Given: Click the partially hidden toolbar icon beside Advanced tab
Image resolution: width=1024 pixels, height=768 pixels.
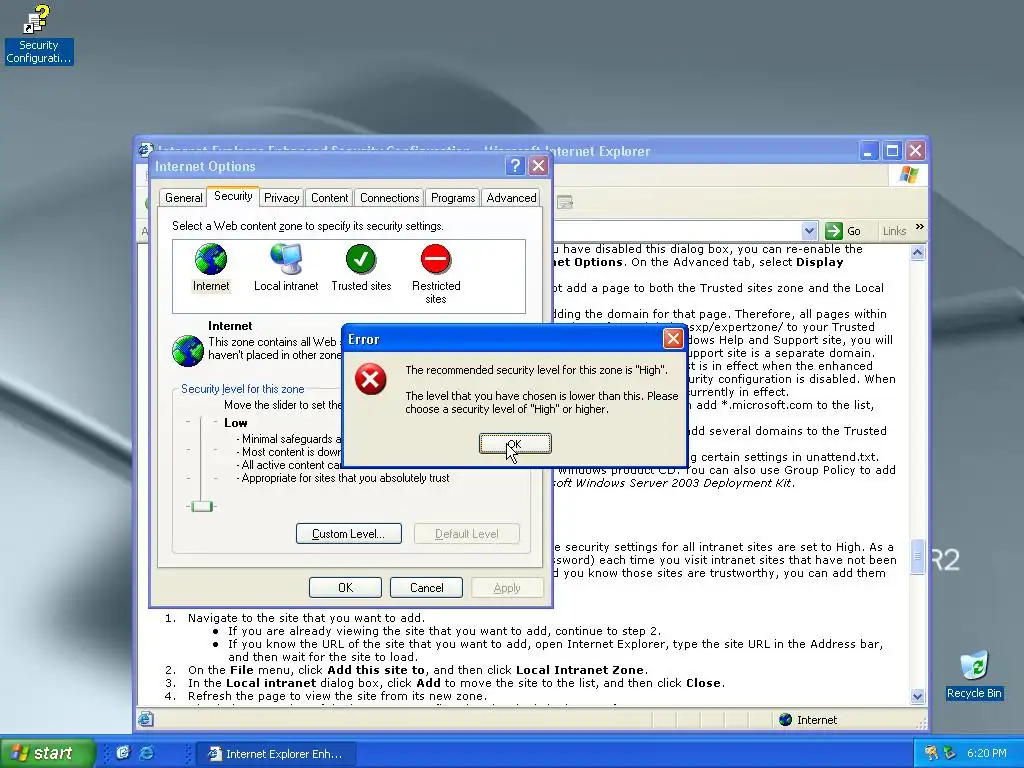Looking at the screenshot, I should tap(564, 202).
